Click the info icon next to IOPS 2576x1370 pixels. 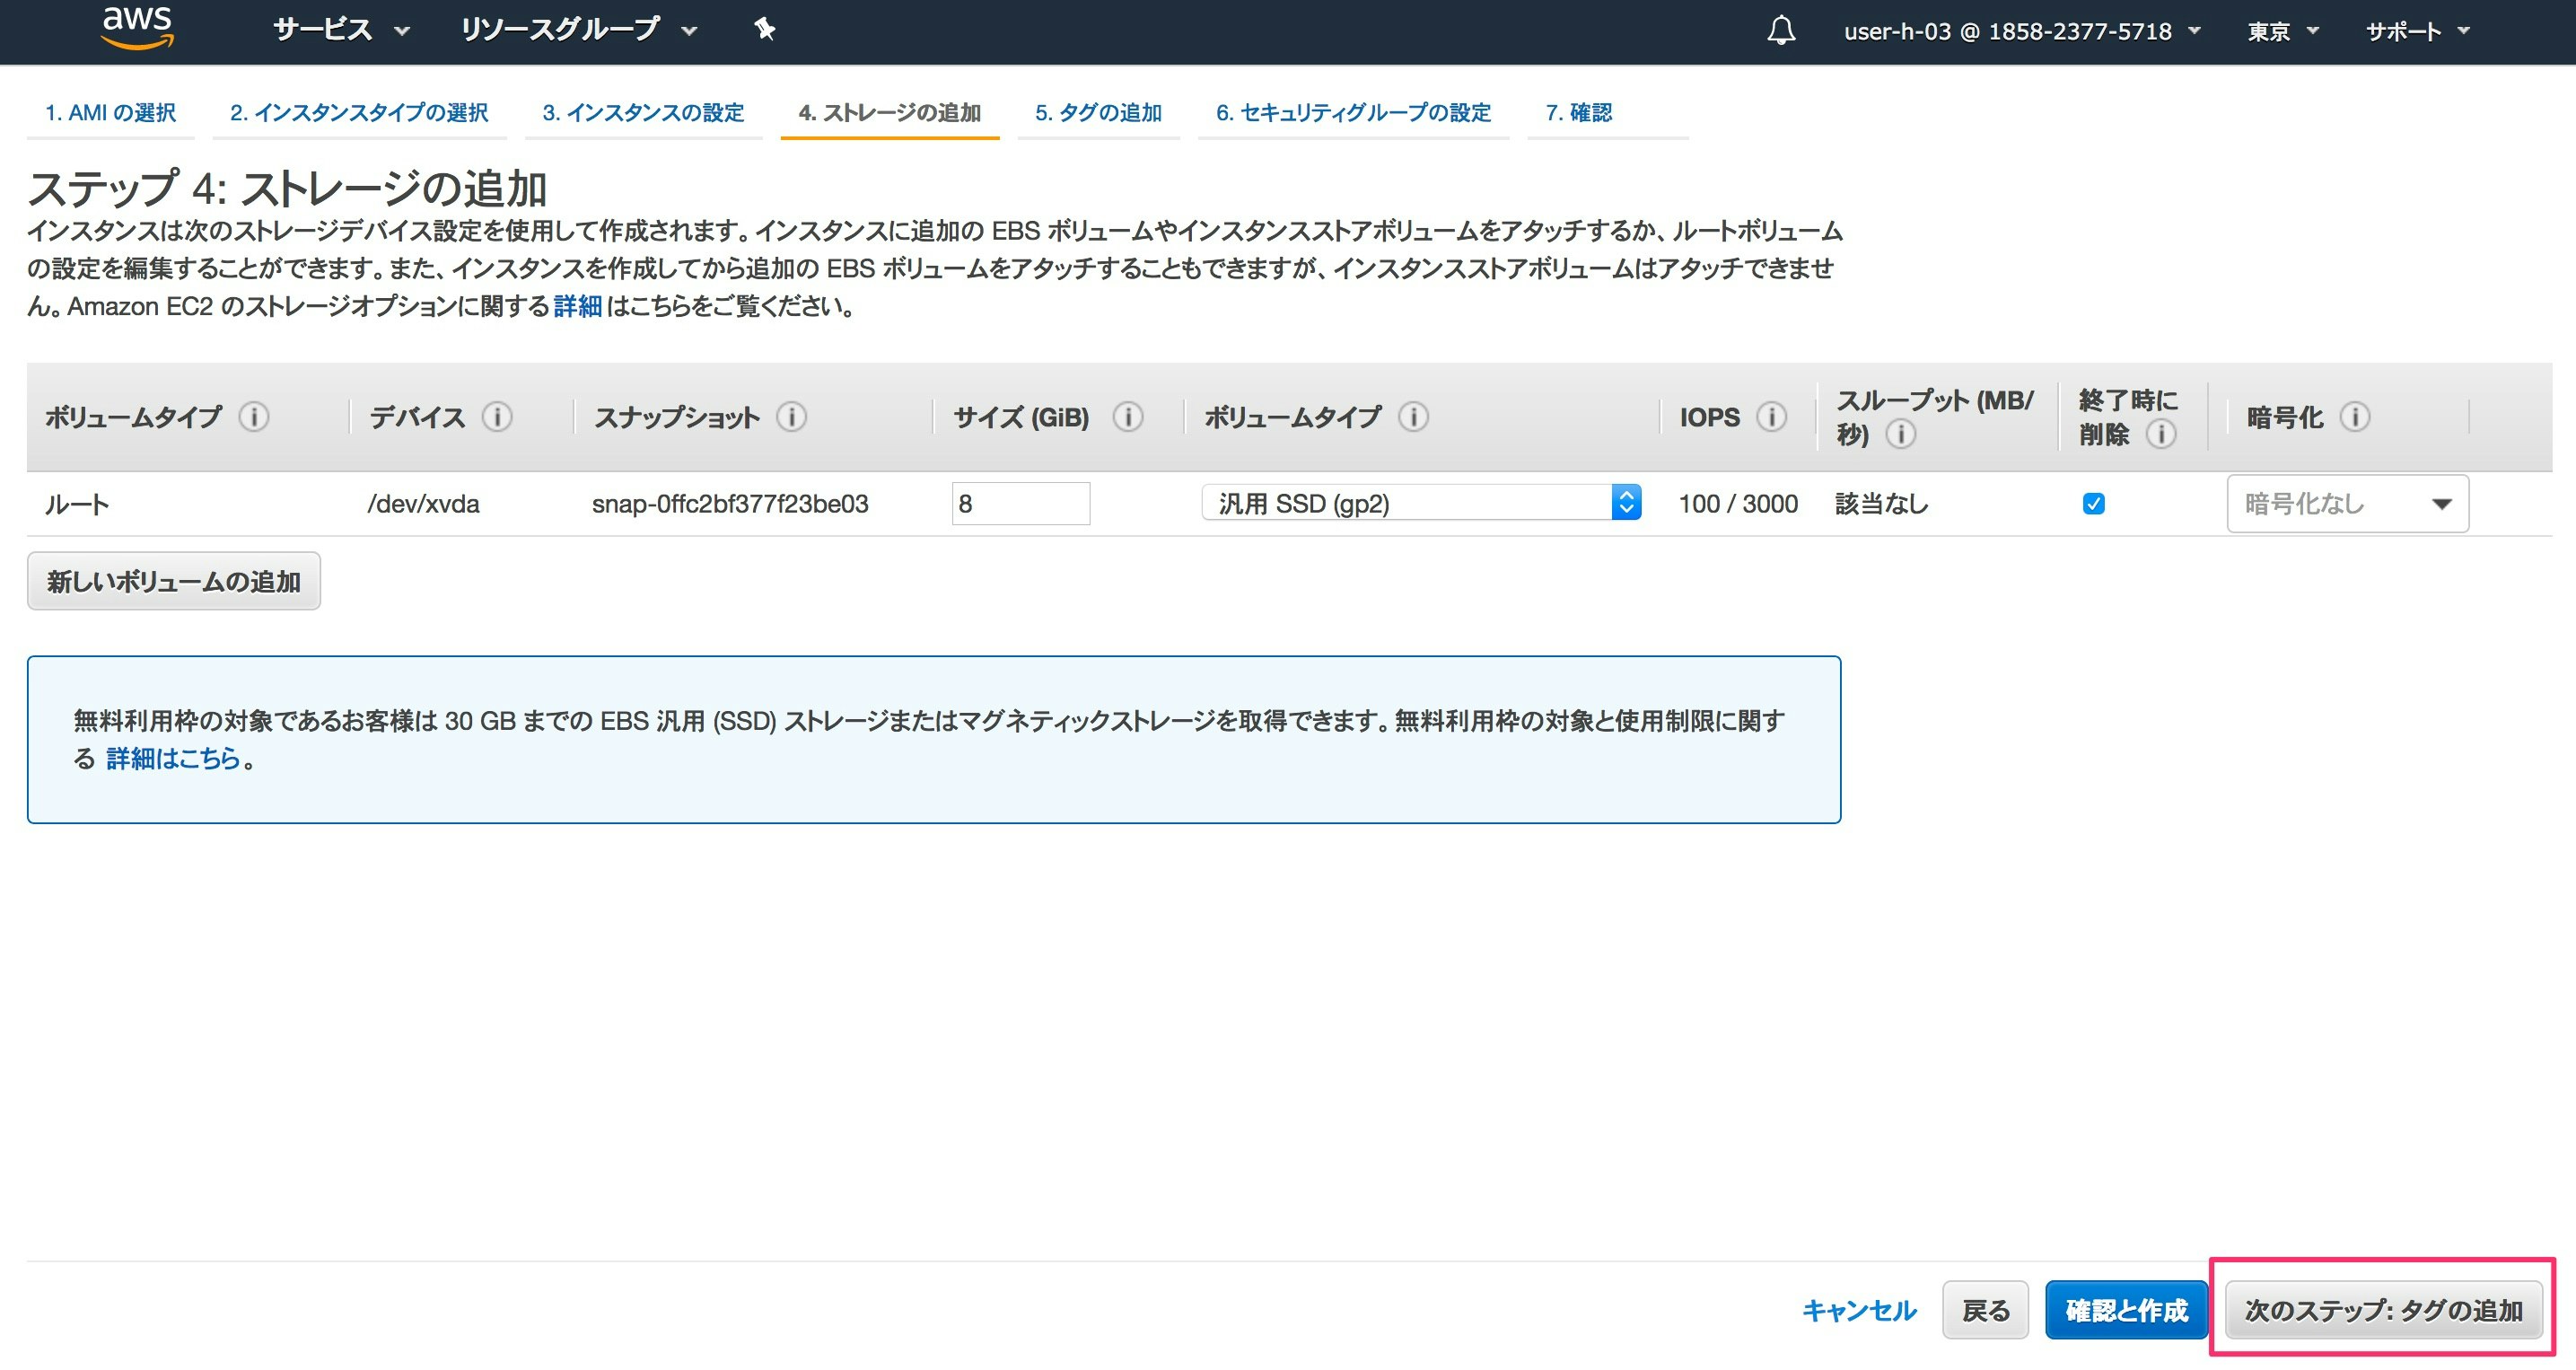(1772, 417)
